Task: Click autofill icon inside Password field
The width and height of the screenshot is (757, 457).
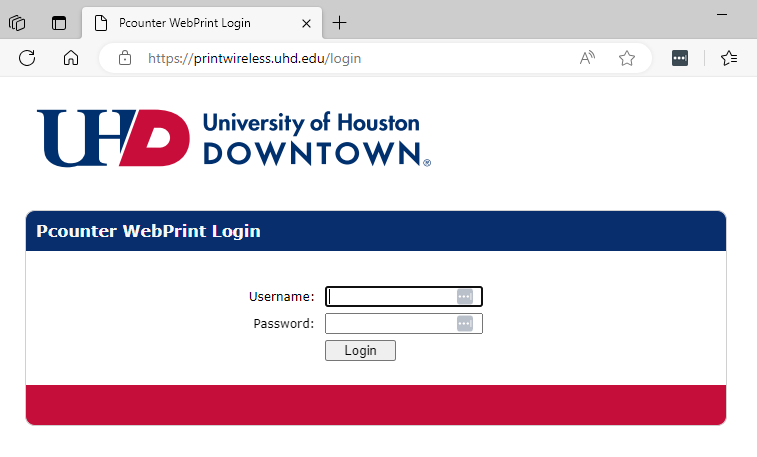Action: pyautogui.click(x=464, y=323)
